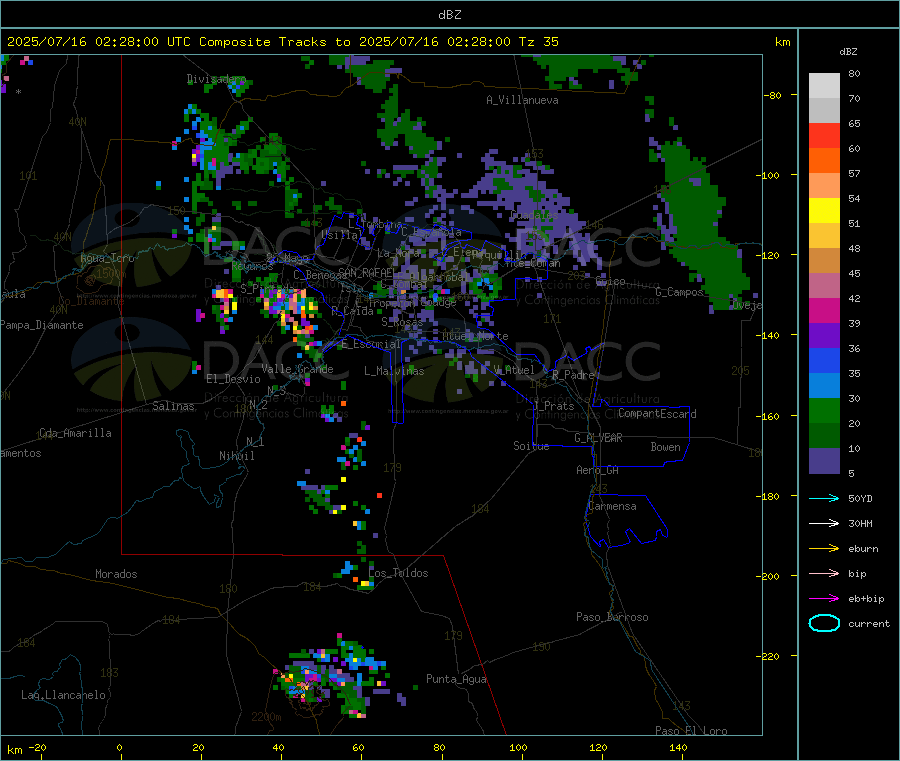Screen dimensions: 900x761
Task: Click the Bowen map label
Action: pos(665,447)
